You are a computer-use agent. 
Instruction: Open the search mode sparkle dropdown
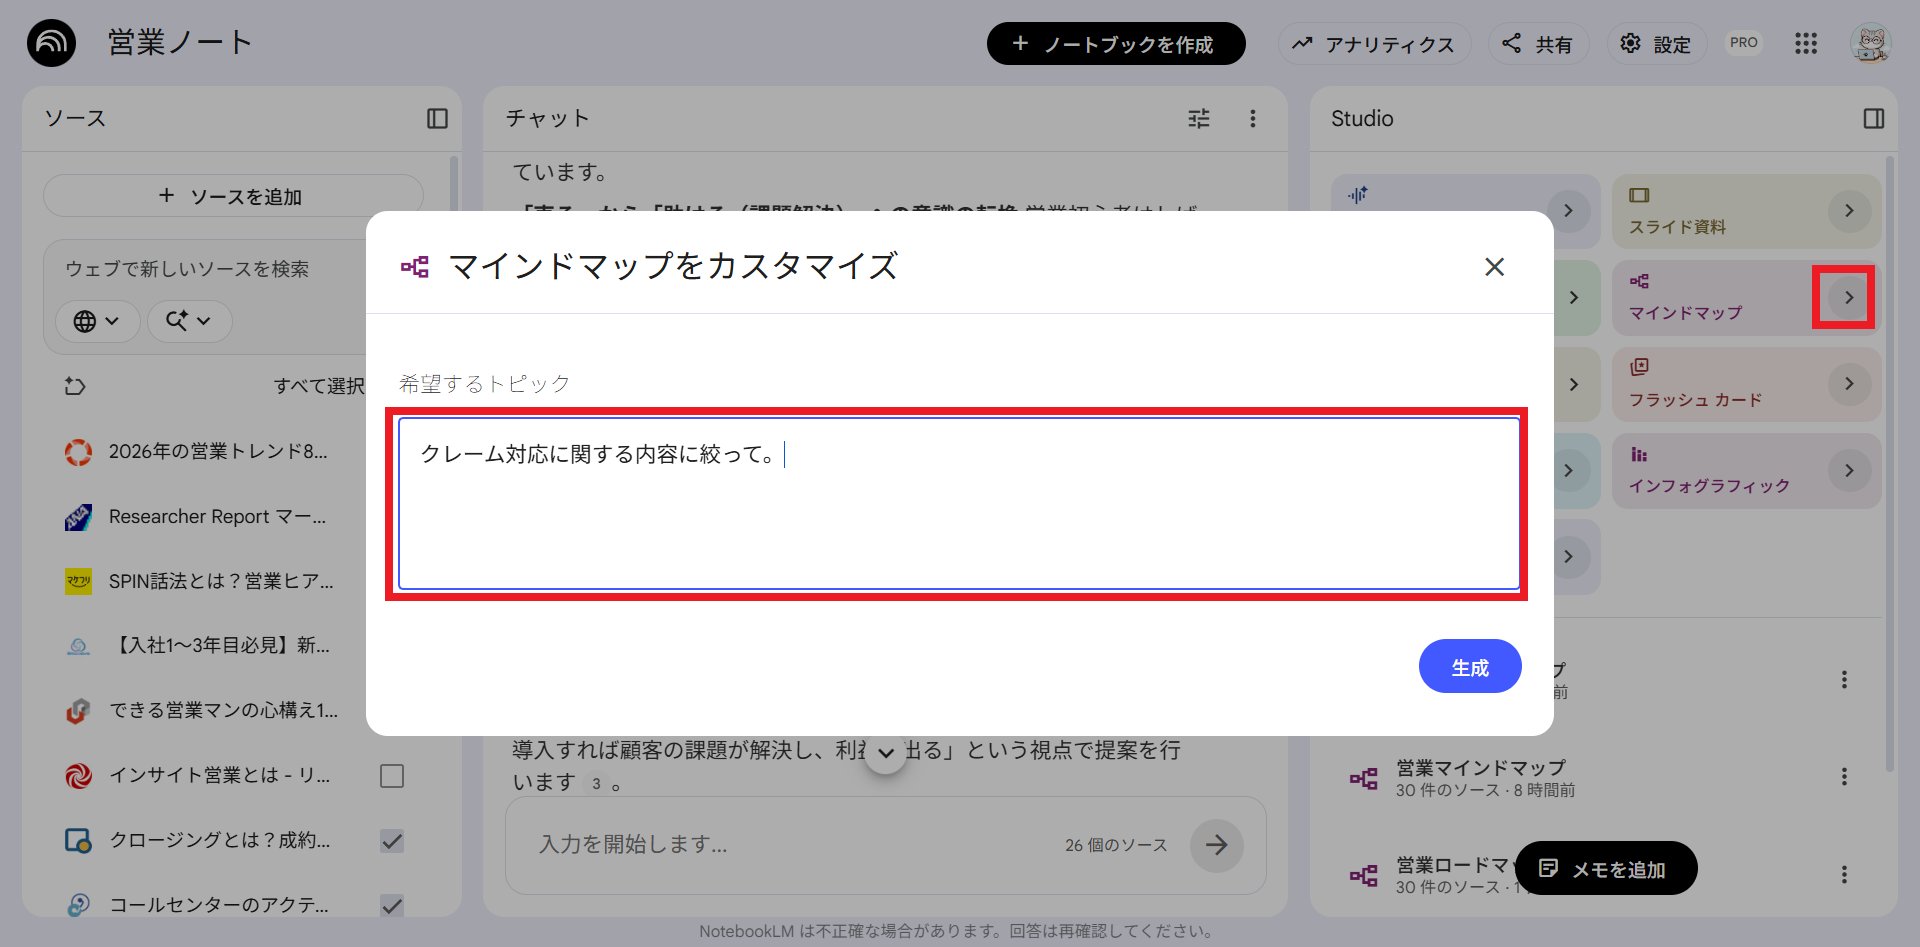[x=189, y=321]
